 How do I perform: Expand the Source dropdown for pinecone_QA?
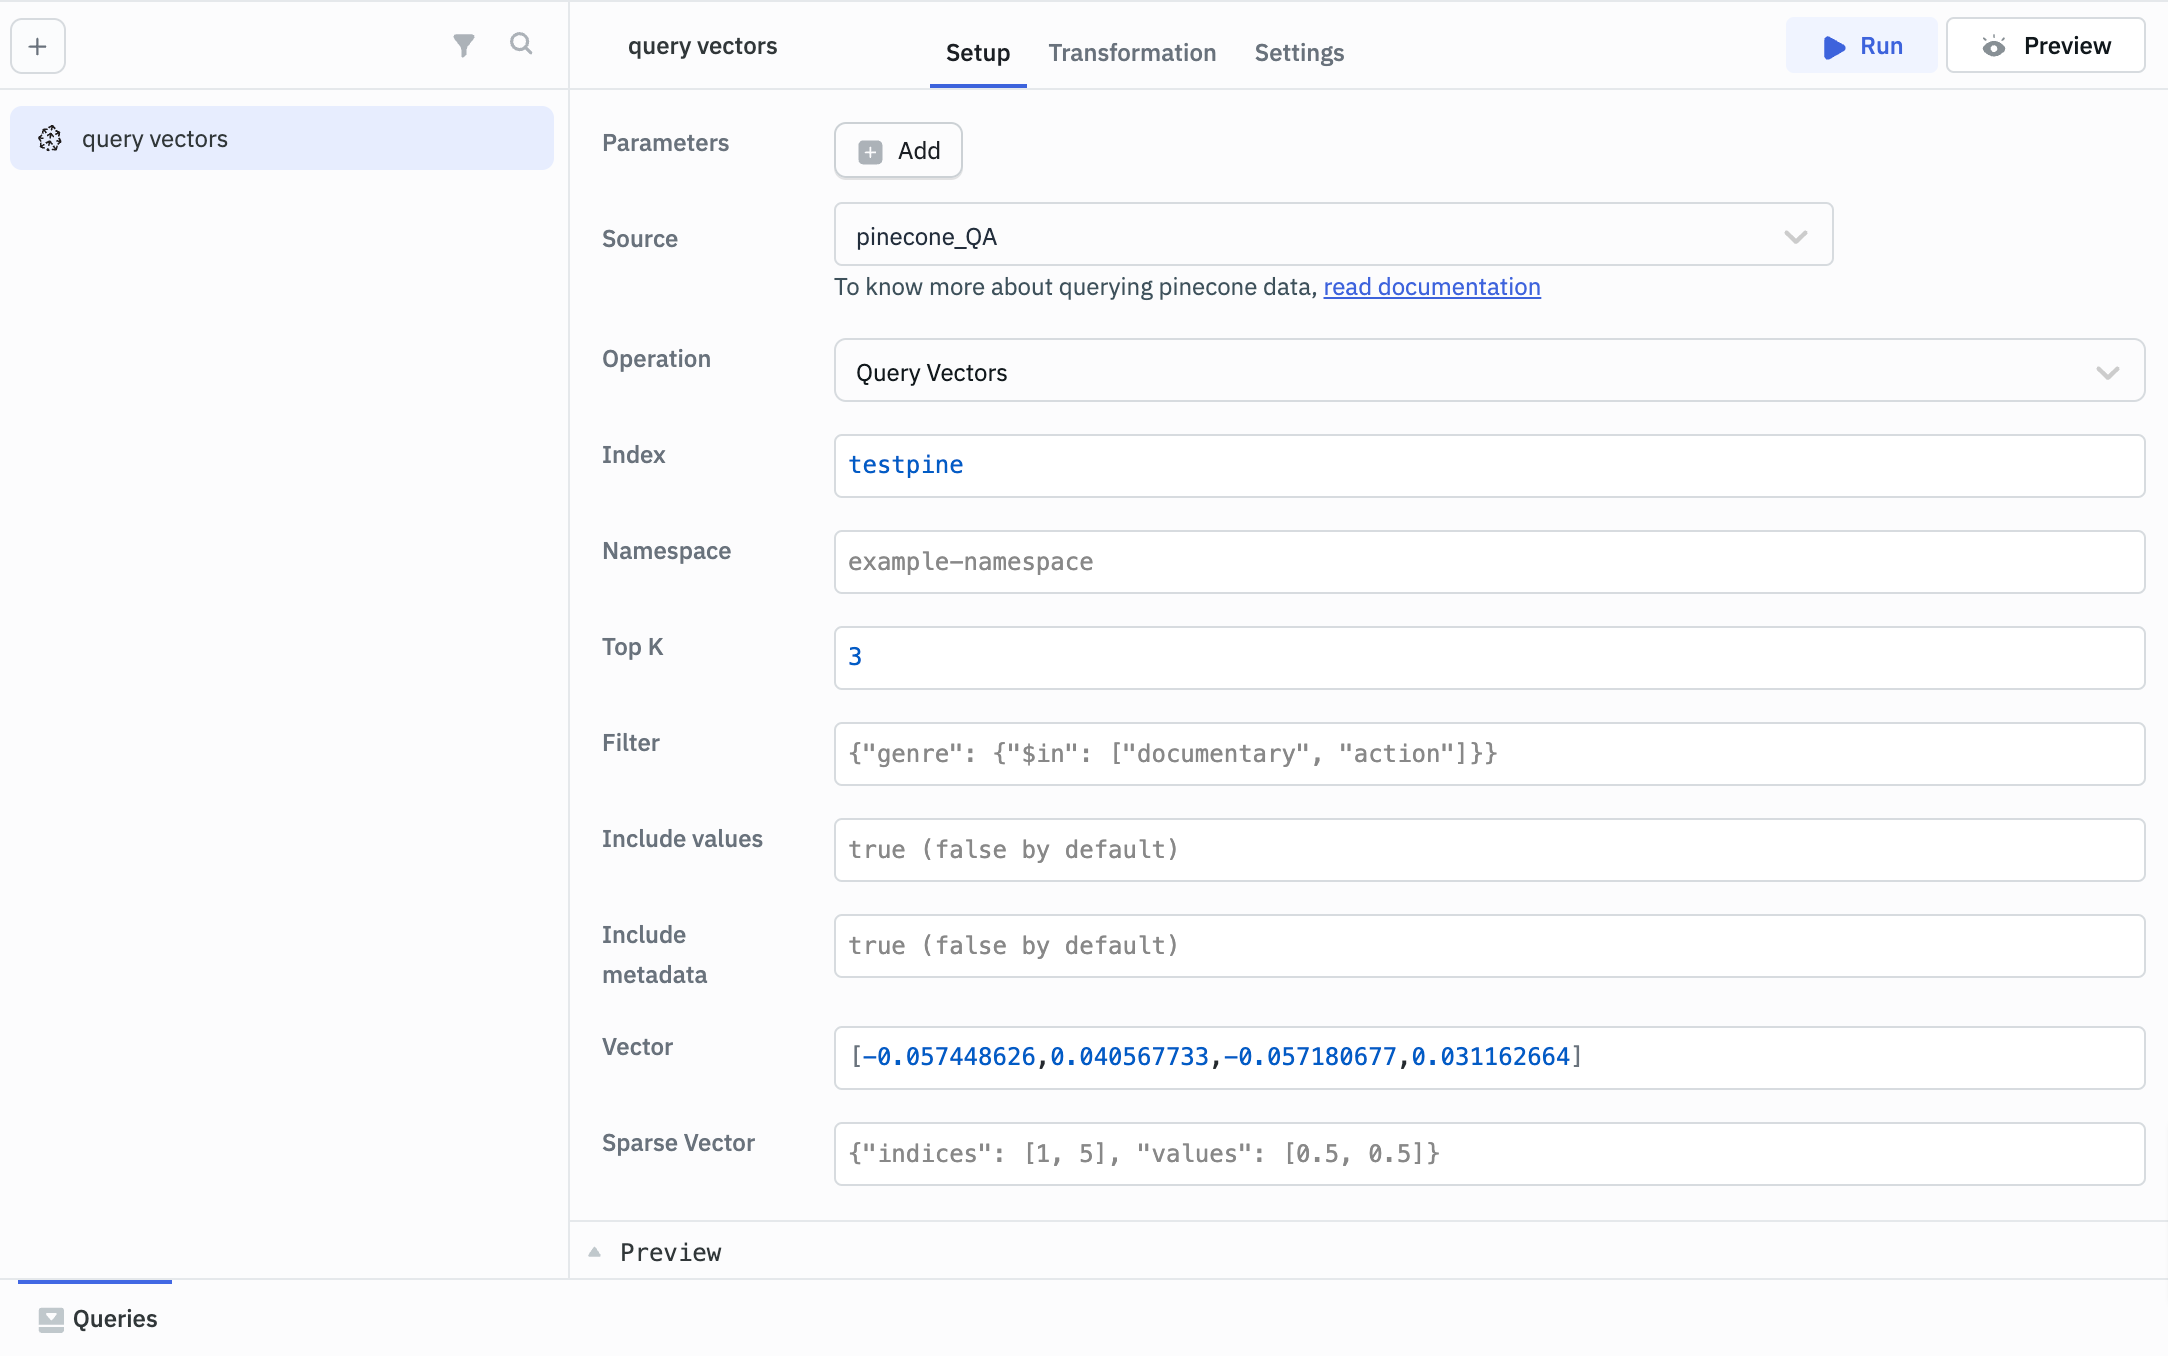[x=1796, y=237]
